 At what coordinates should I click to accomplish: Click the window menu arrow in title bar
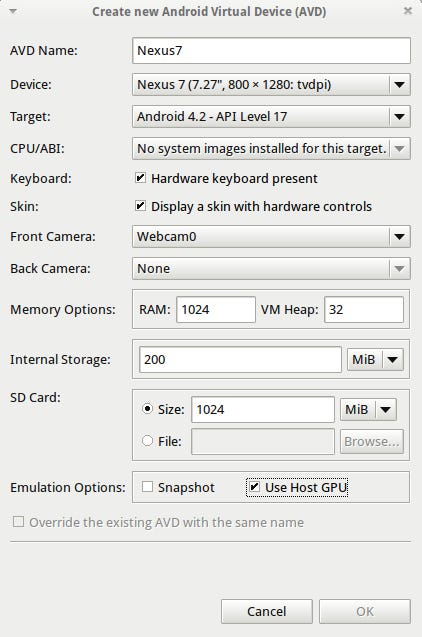tap(13, 11)
